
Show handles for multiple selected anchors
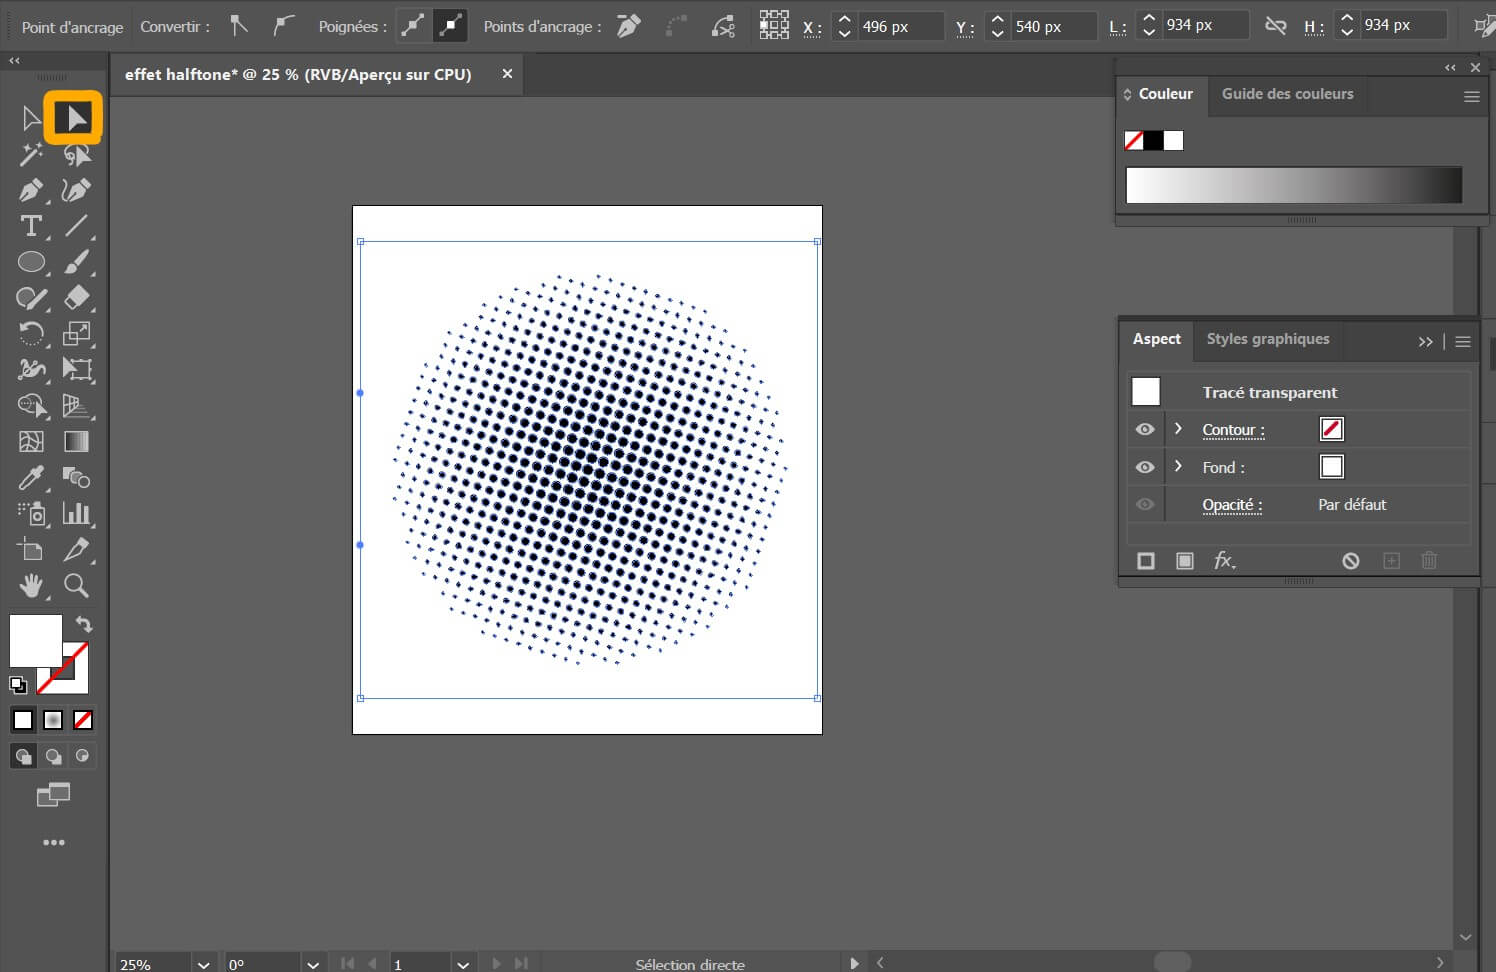413,26
